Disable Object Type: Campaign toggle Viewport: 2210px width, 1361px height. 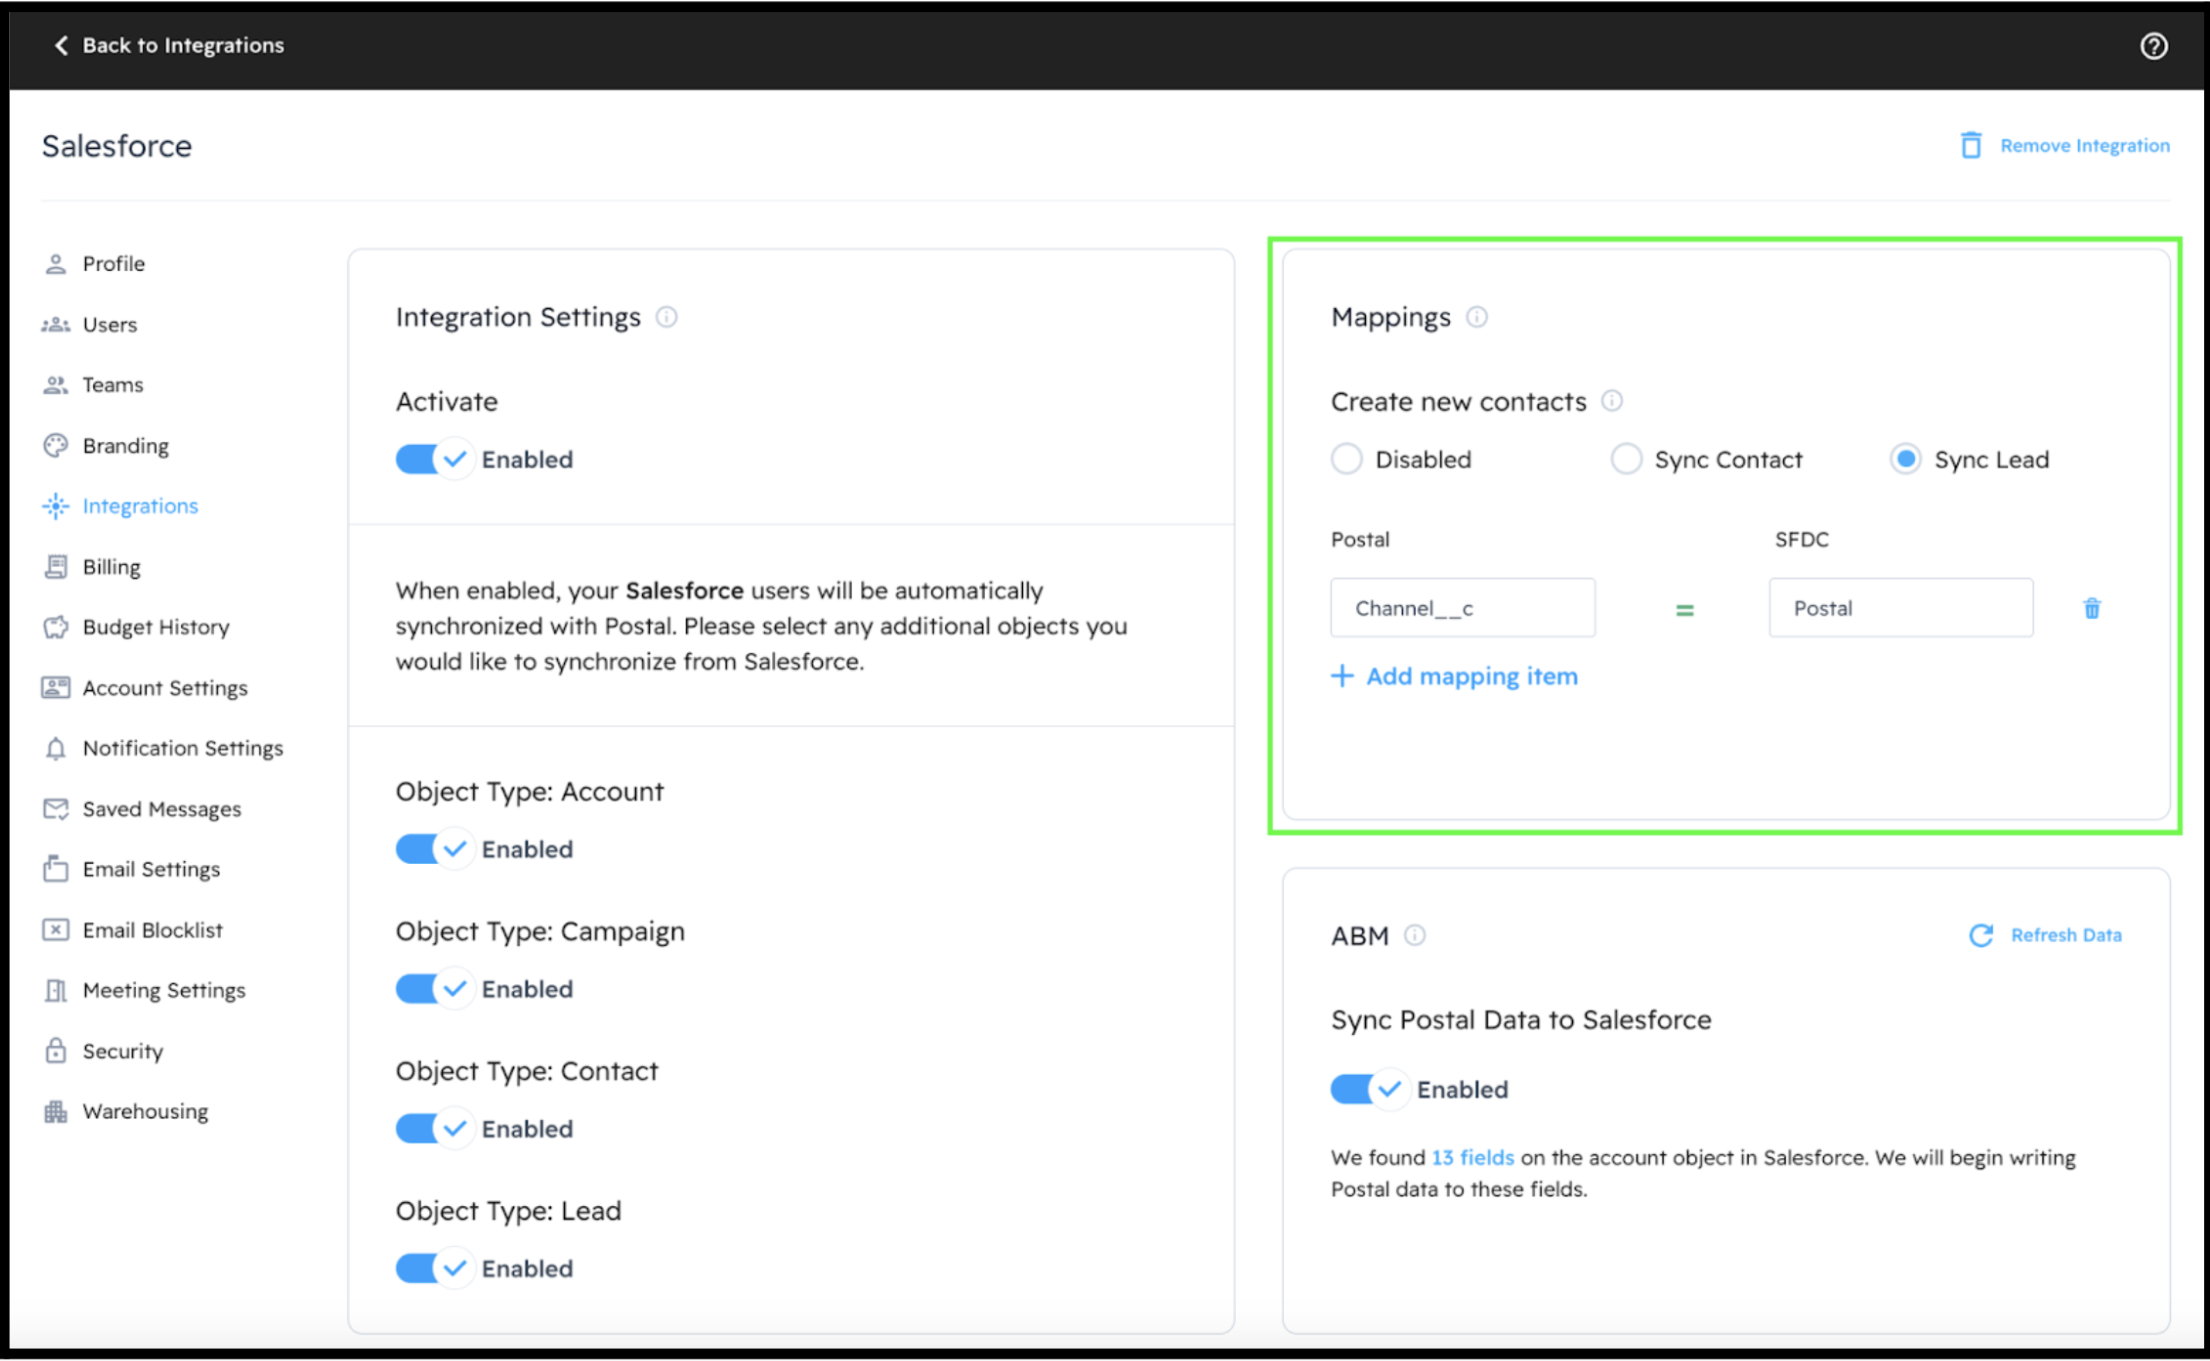click(x=432, y=989)
